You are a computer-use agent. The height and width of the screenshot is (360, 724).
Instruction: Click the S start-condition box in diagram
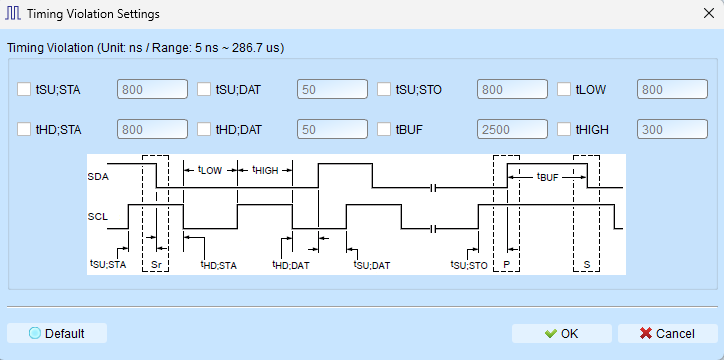coord(586,213)
